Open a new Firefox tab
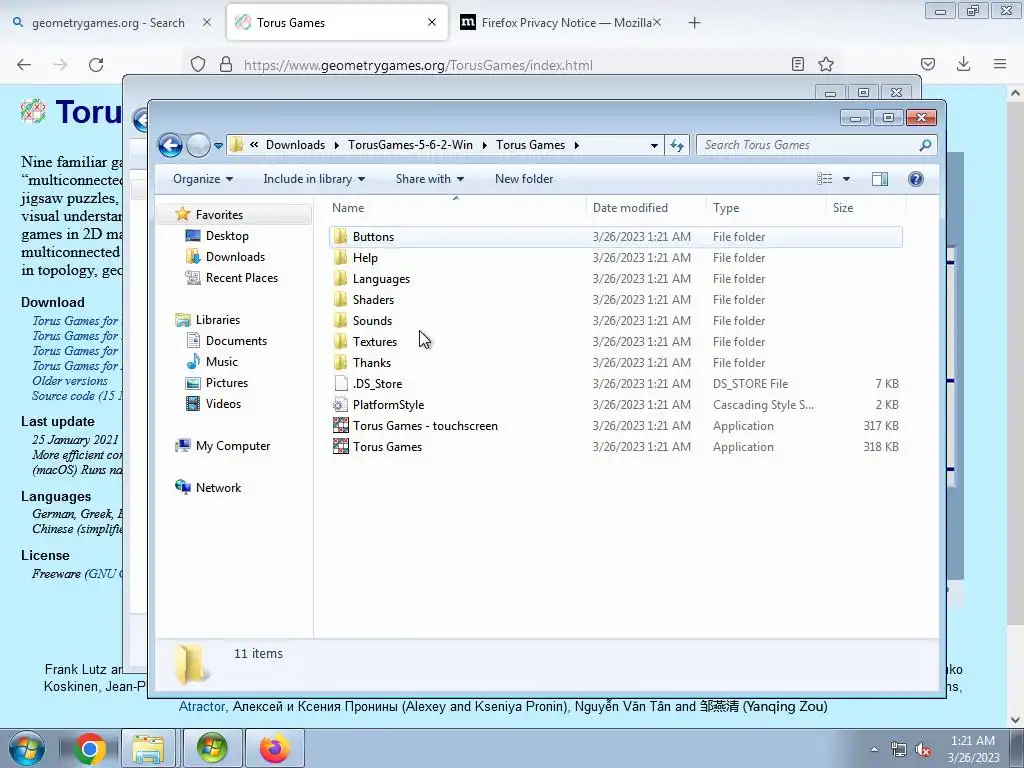Image resolution: width=1024 pixels, height=768 pixels. [x=694, y=23]
